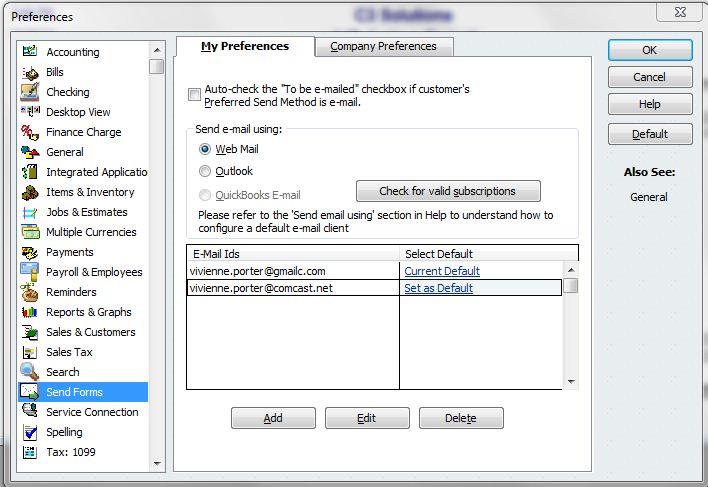Select the Reminders icon
The width and height of the screenshot is (708, 487).
point(30,292)
